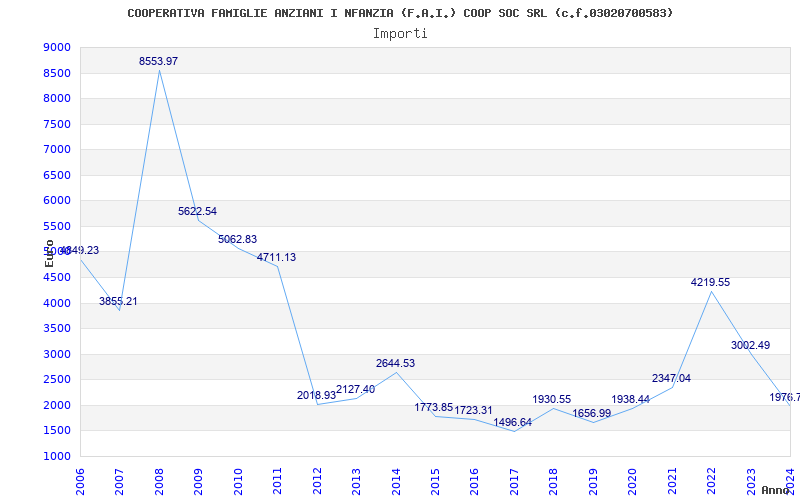The width and height of the screenshot is (800, 500).
Task: Select the 2017 year axis label
Action: click(514, 482)
